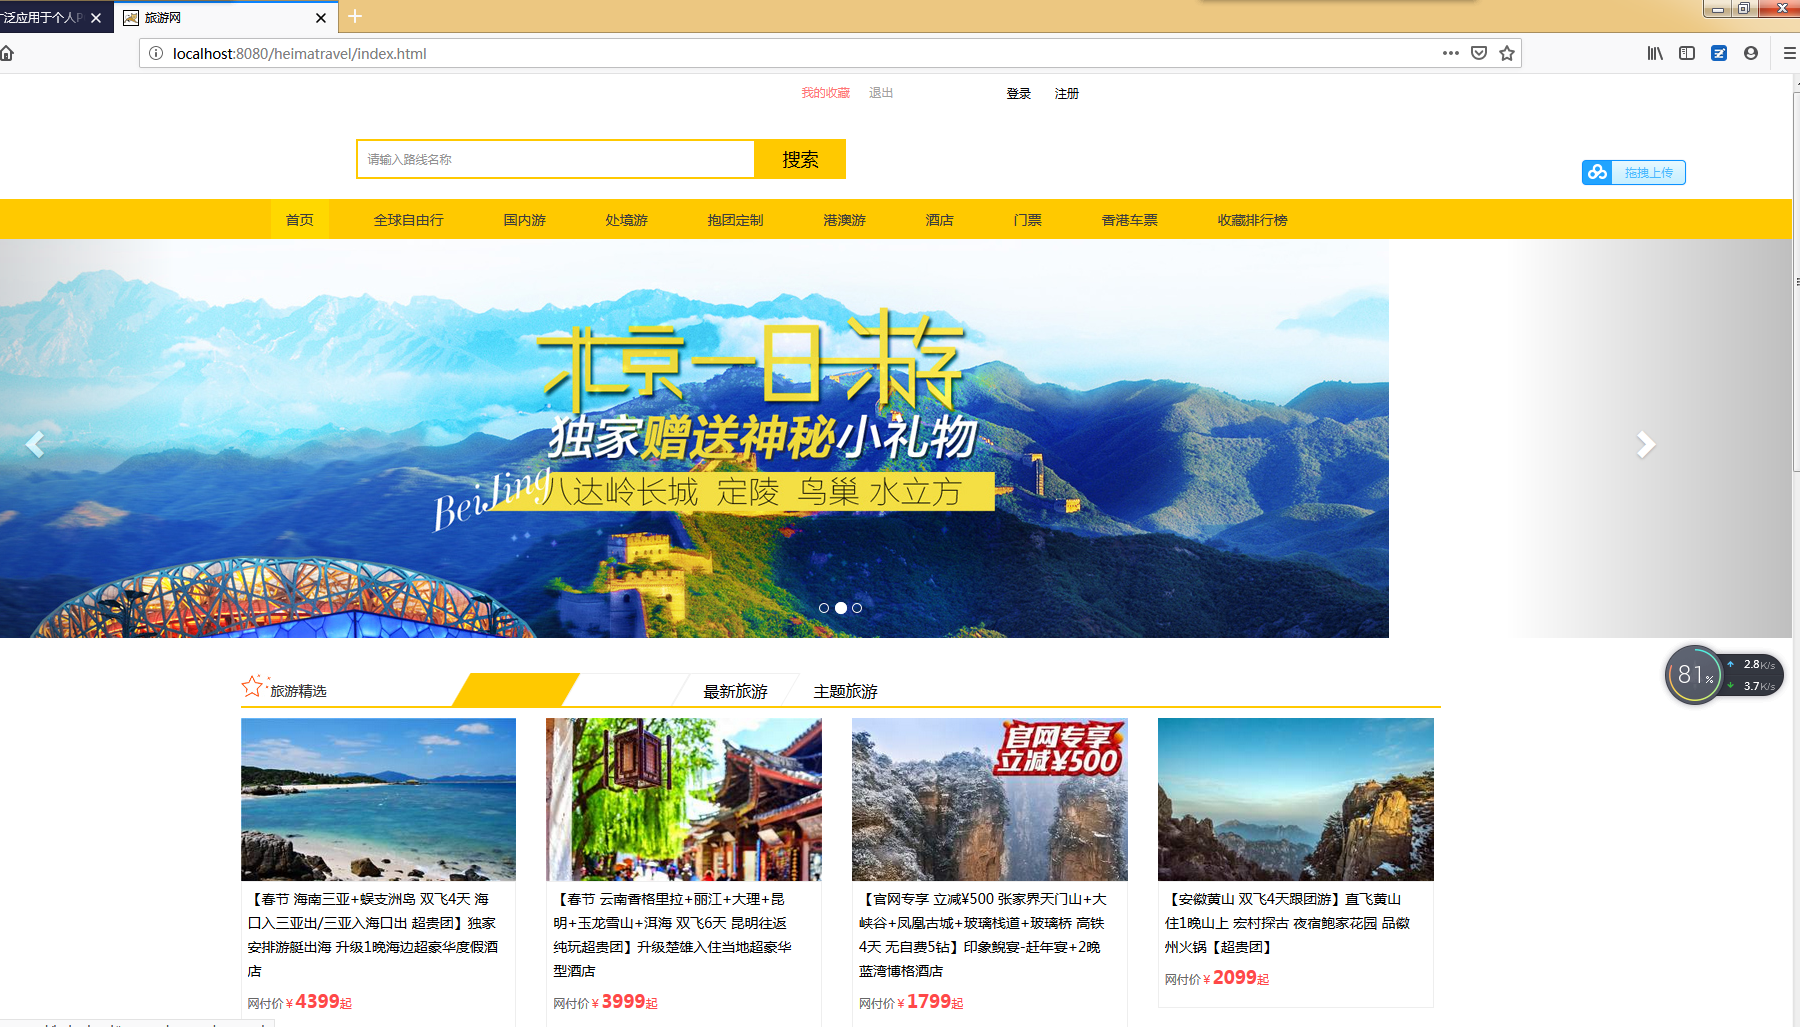Select the second carousel indicator dot

(841, 608)
